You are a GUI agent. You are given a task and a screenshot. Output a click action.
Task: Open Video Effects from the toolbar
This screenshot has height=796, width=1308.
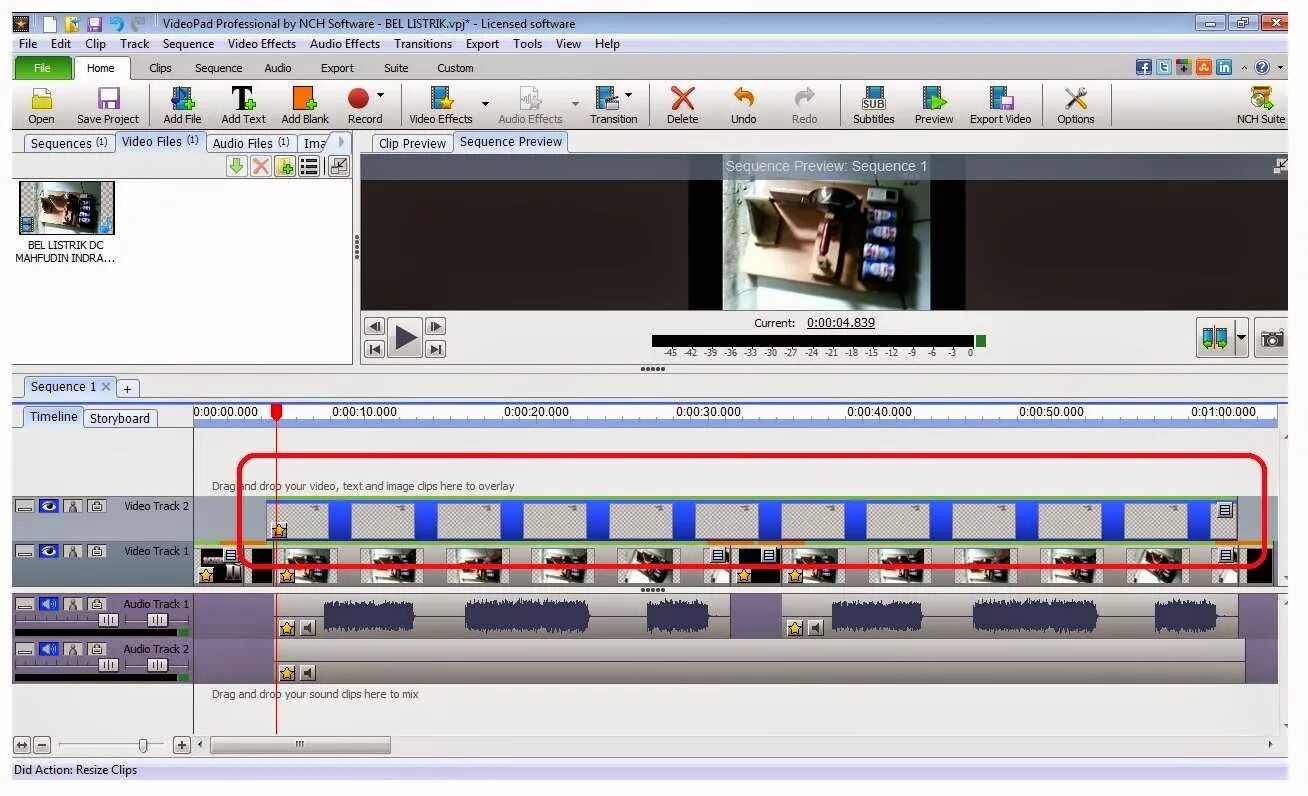coord(441,105)
